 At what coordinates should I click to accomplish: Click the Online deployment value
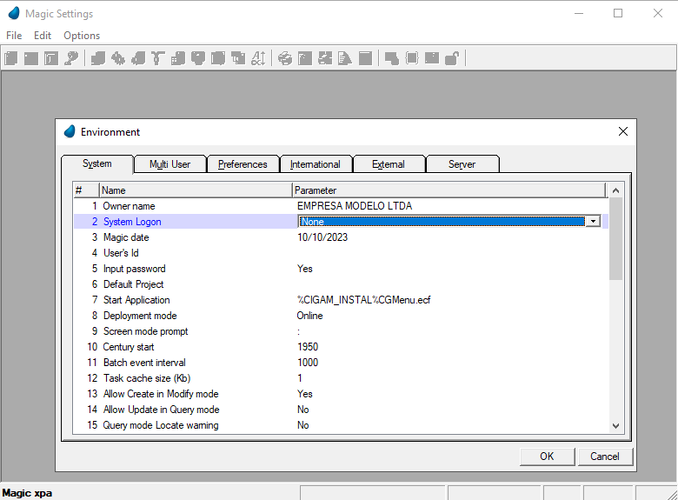pos(310,315)
